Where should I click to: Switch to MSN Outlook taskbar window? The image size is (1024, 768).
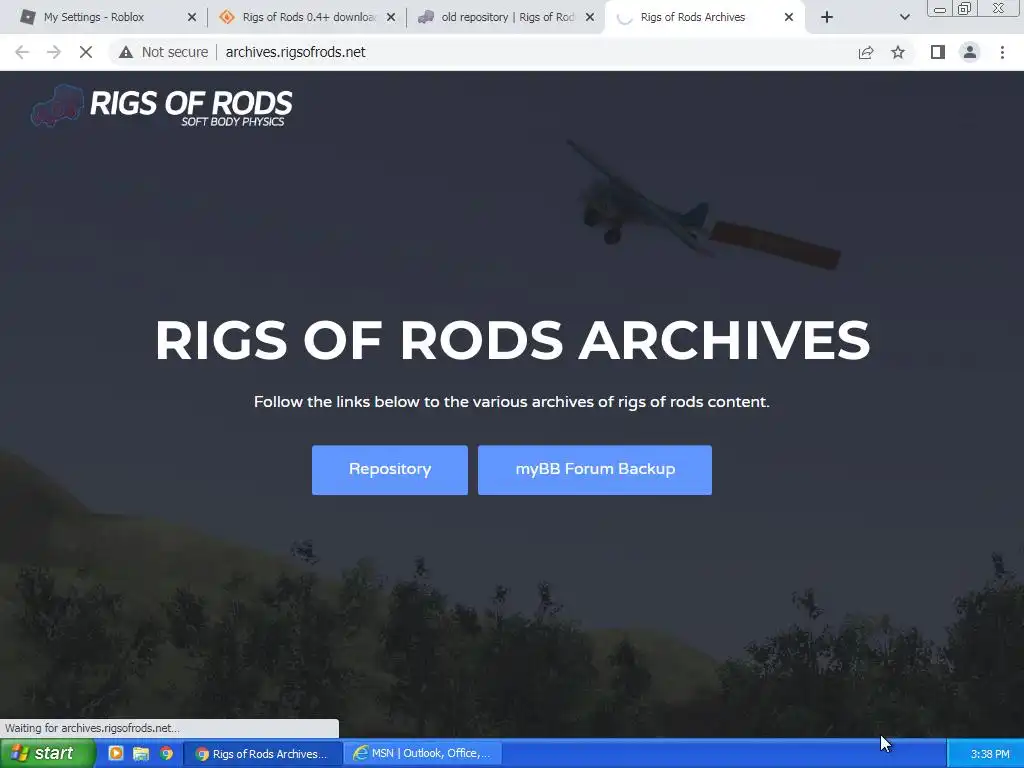click(x=423, y=754)
